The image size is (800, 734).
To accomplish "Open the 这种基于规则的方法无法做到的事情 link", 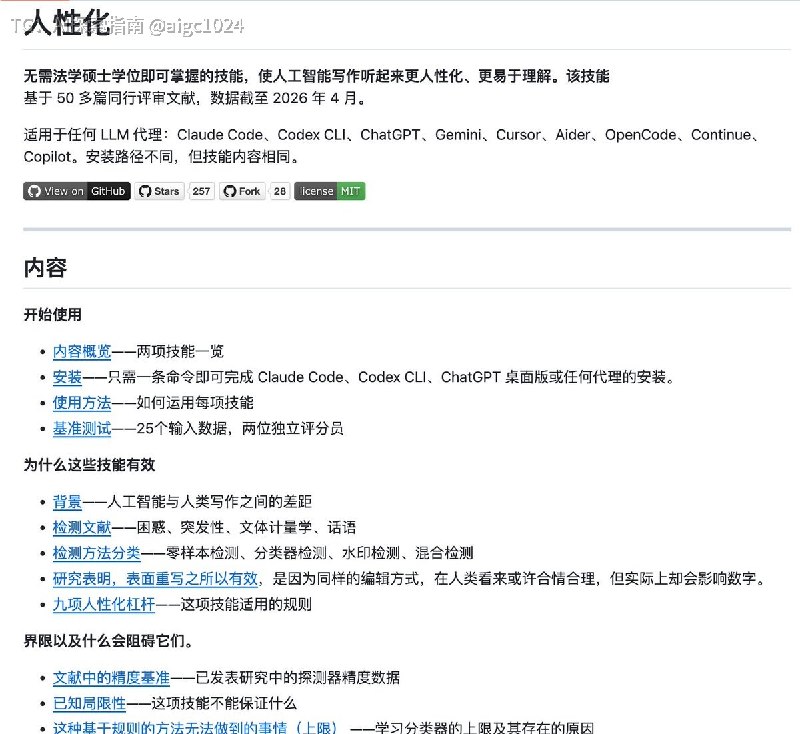I will (194, 727).
